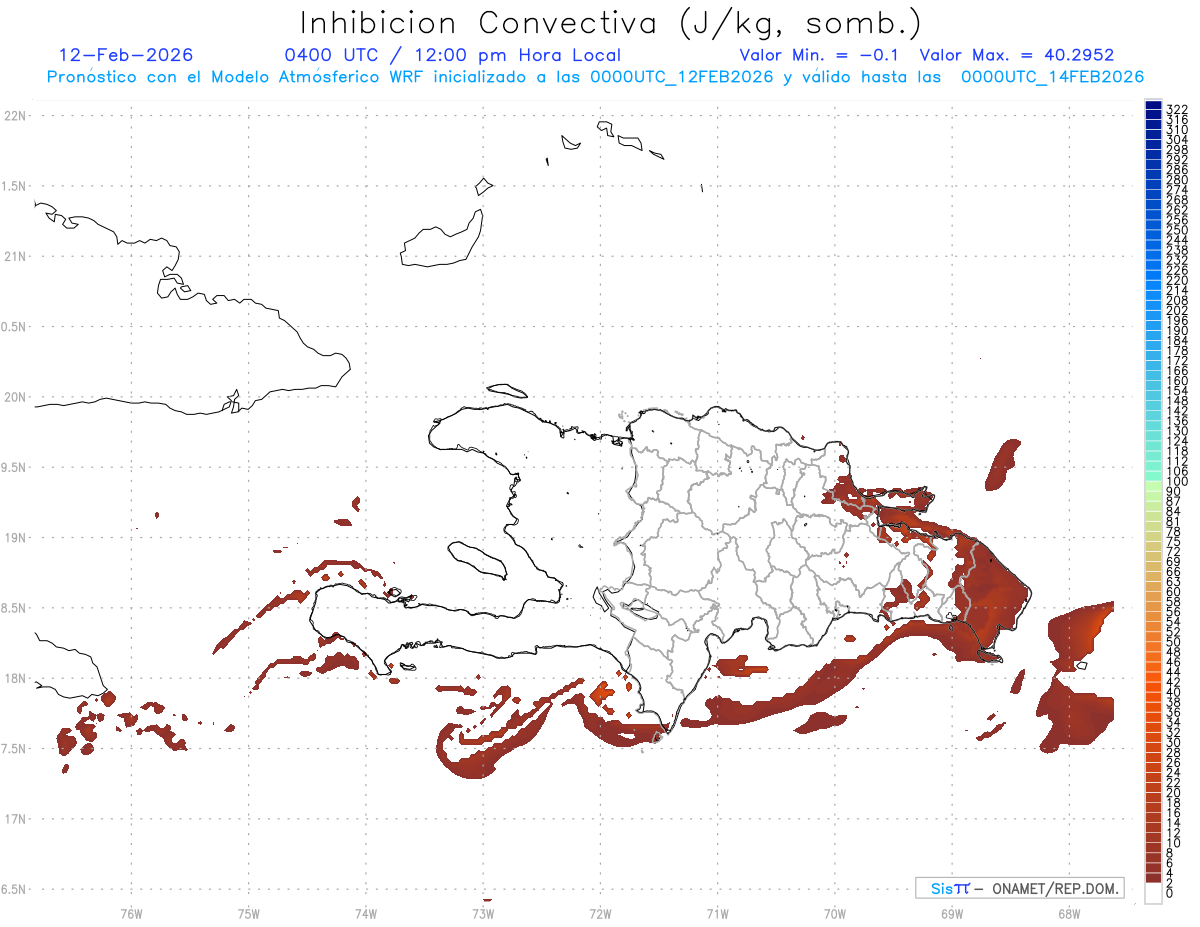Viewport: 1200px width, 927px height.
Task: Click the '68W' longitude label
Action: (1069, 912)
